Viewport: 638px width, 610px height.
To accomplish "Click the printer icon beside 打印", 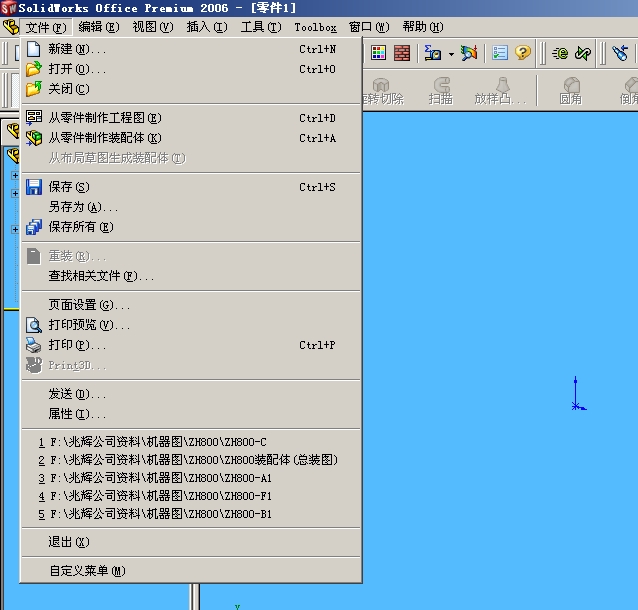I will pos(33,345).
